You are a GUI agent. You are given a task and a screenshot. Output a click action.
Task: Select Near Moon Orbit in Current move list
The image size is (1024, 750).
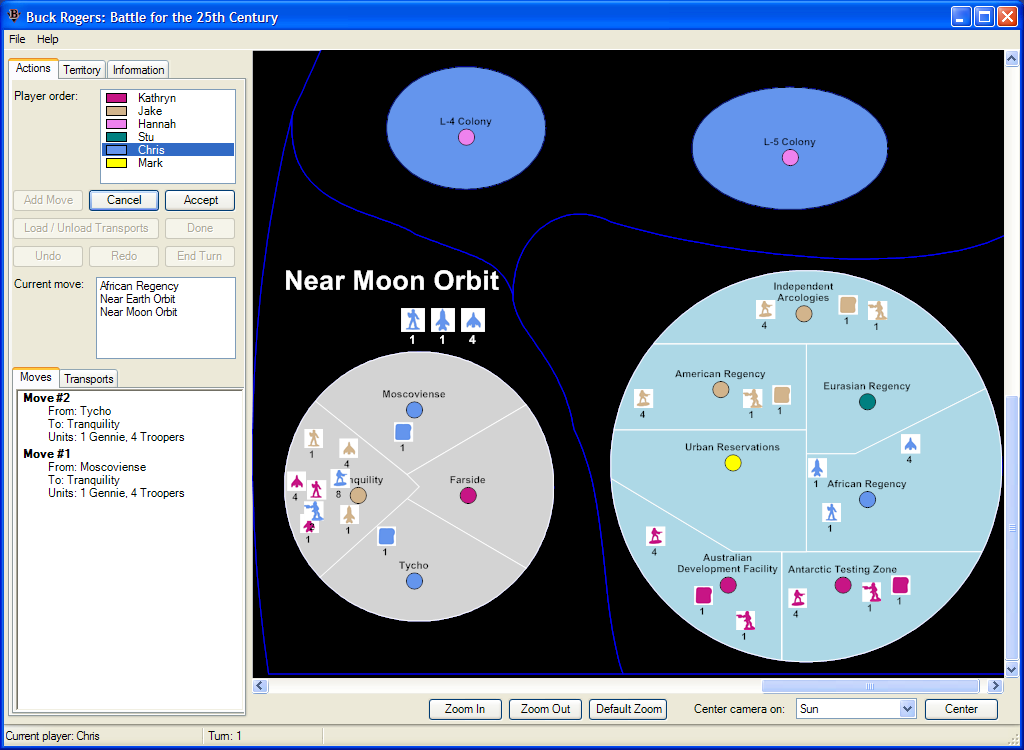(x=138, y=312)
